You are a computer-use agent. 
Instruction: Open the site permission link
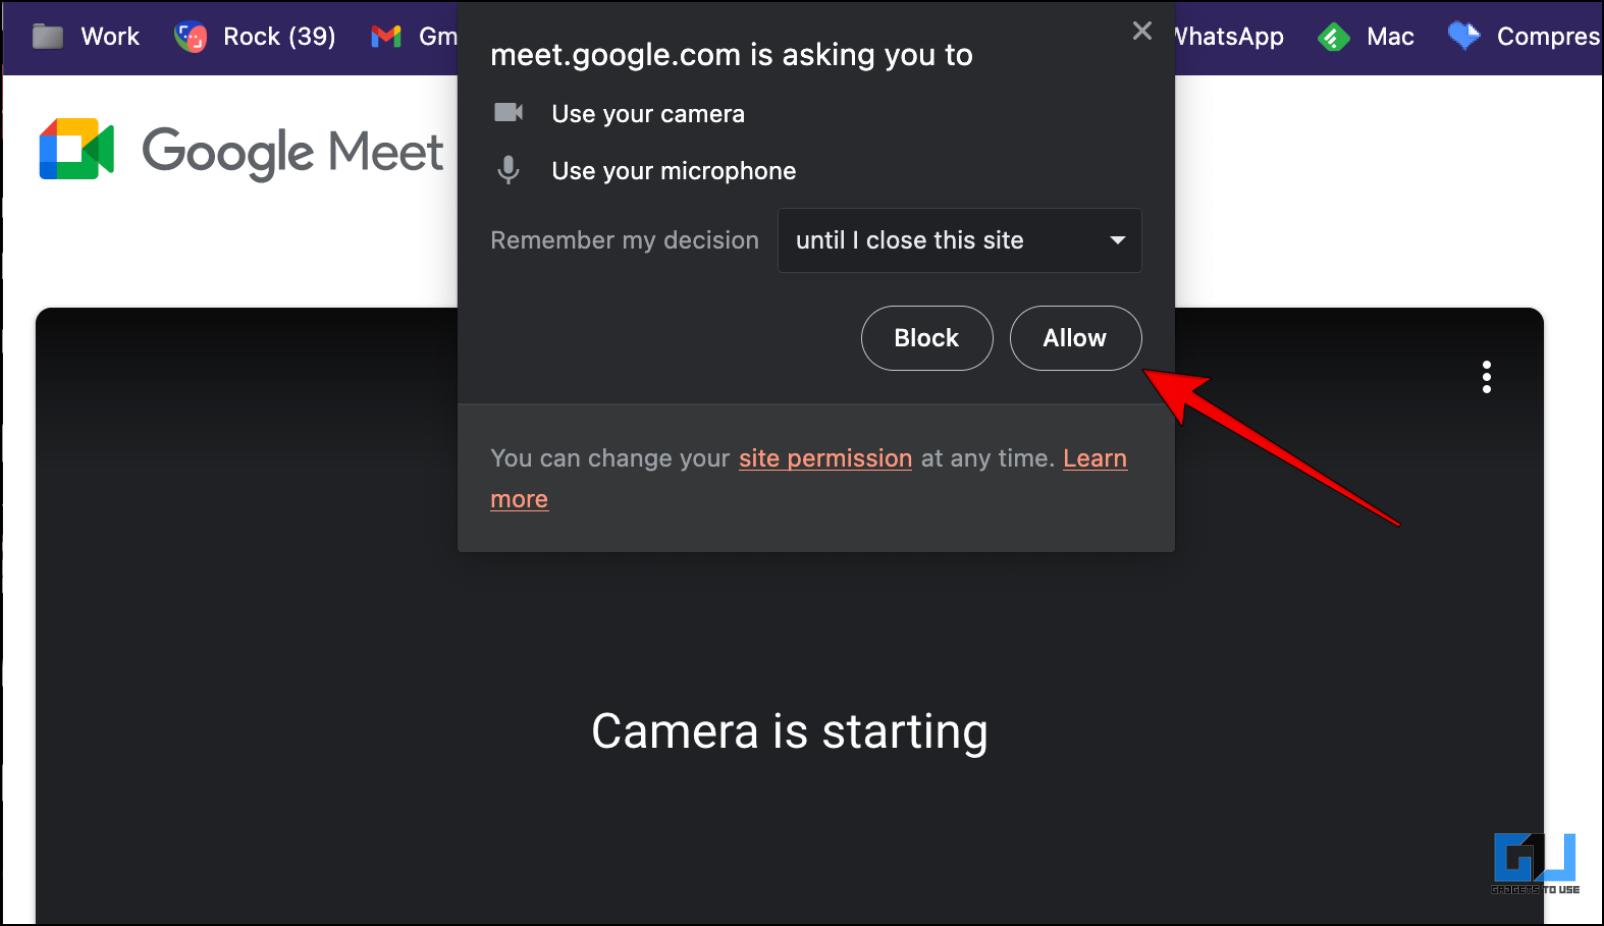[825, 458]
